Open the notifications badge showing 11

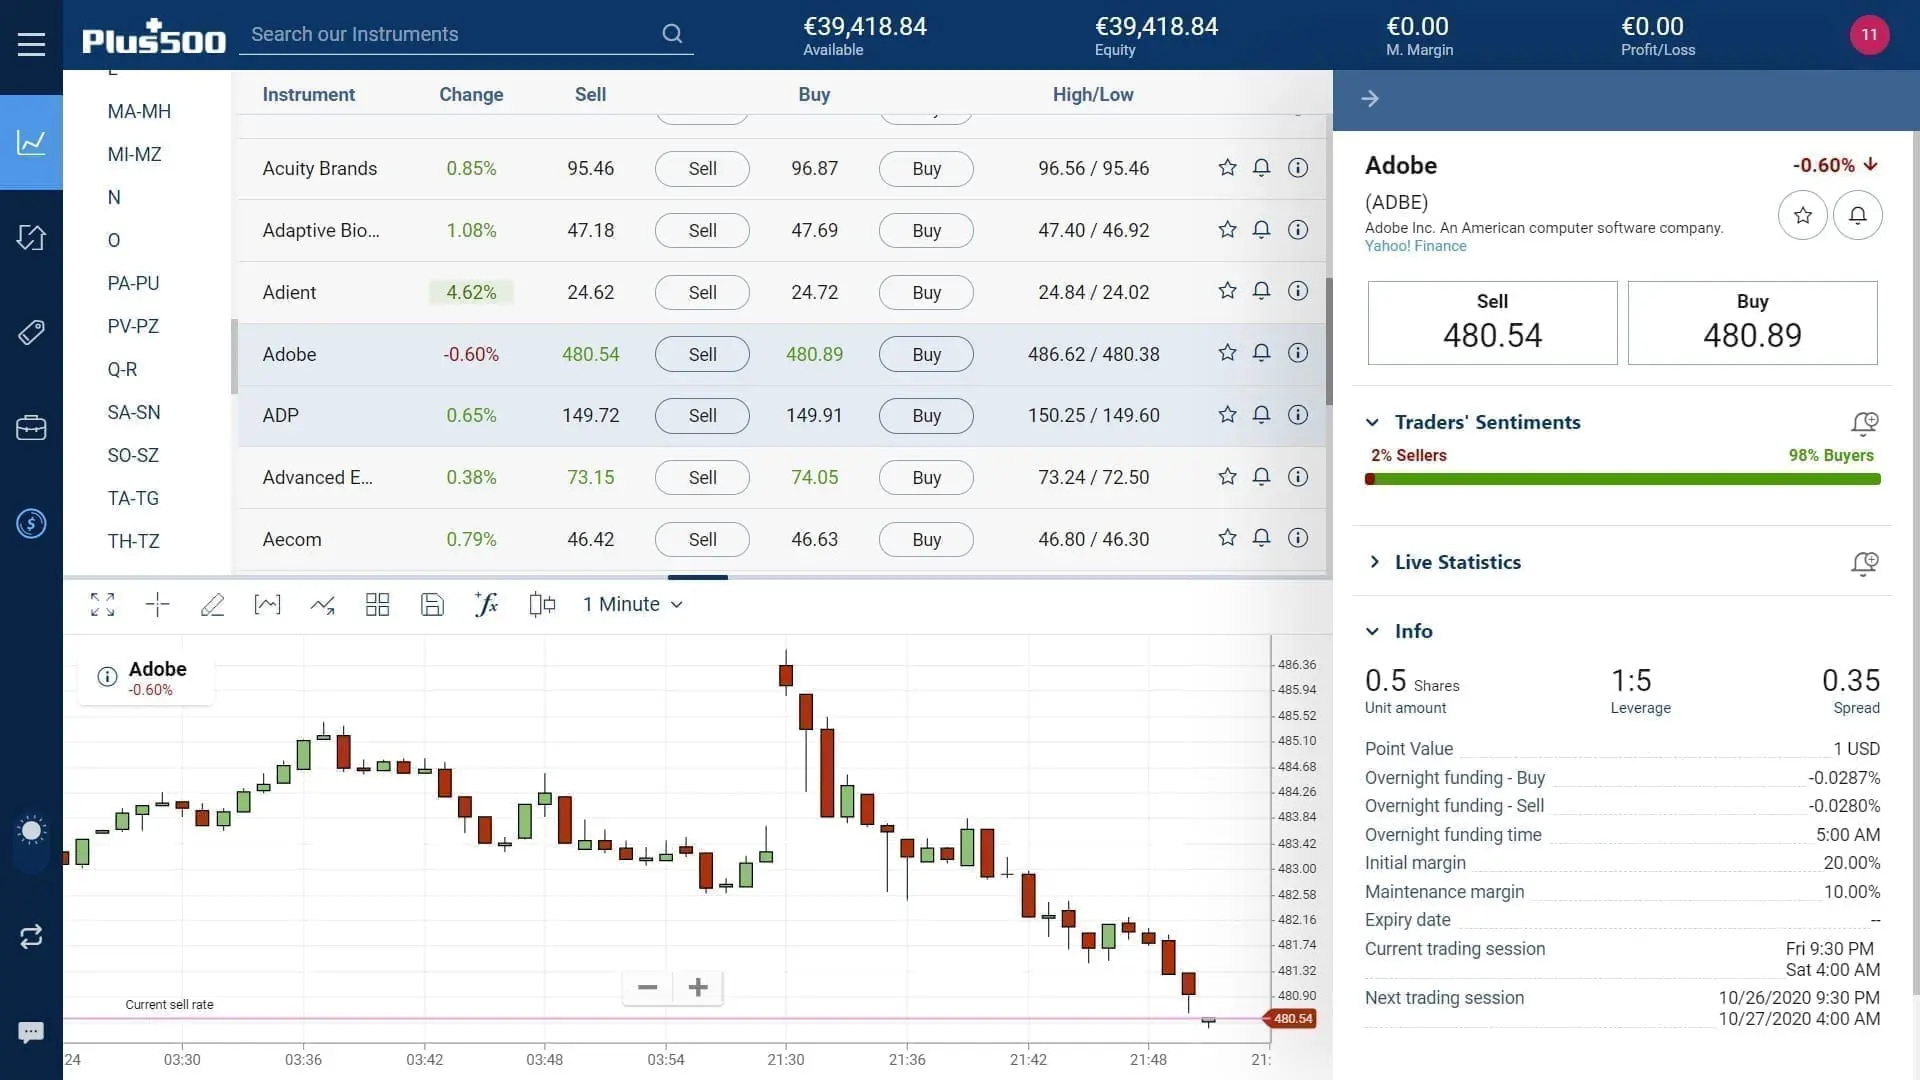[x=1869, y=35]
